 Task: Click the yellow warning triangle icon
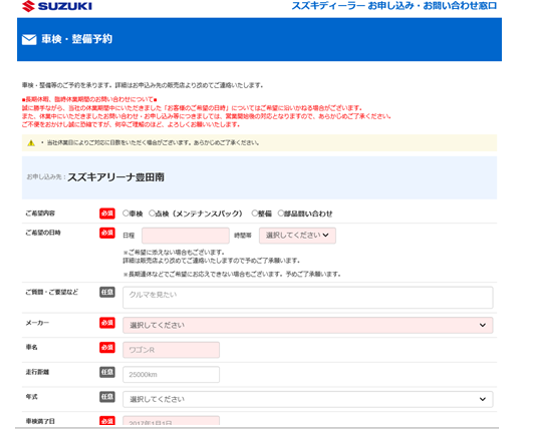pyautogui.click(x=31, y=143)
